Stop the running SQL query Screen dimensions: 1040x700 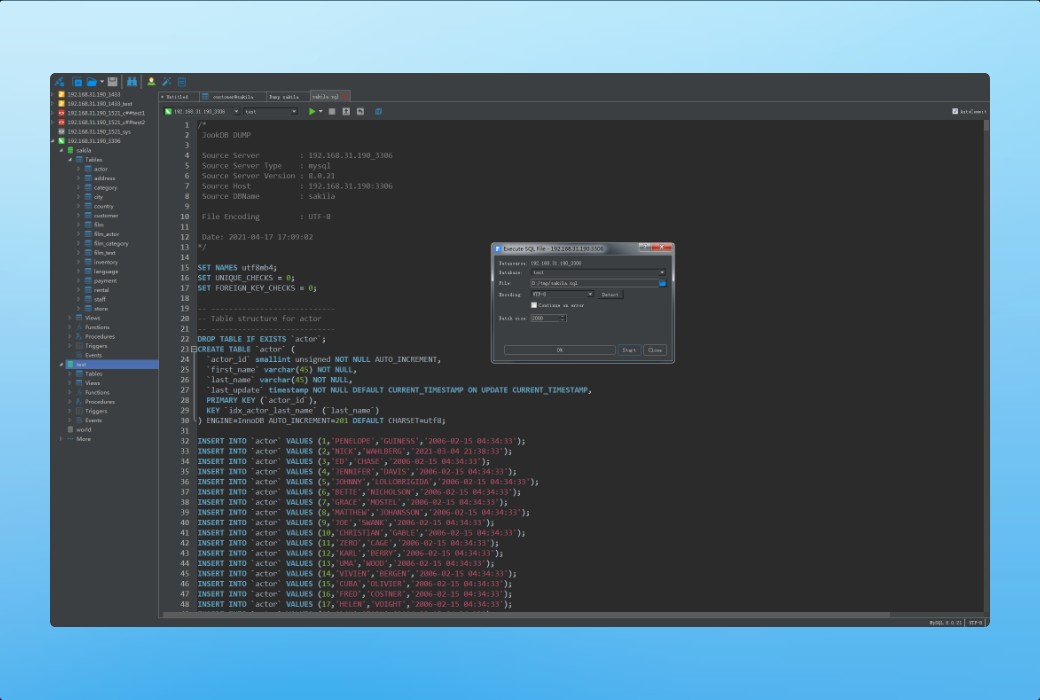tap(331, 112)
